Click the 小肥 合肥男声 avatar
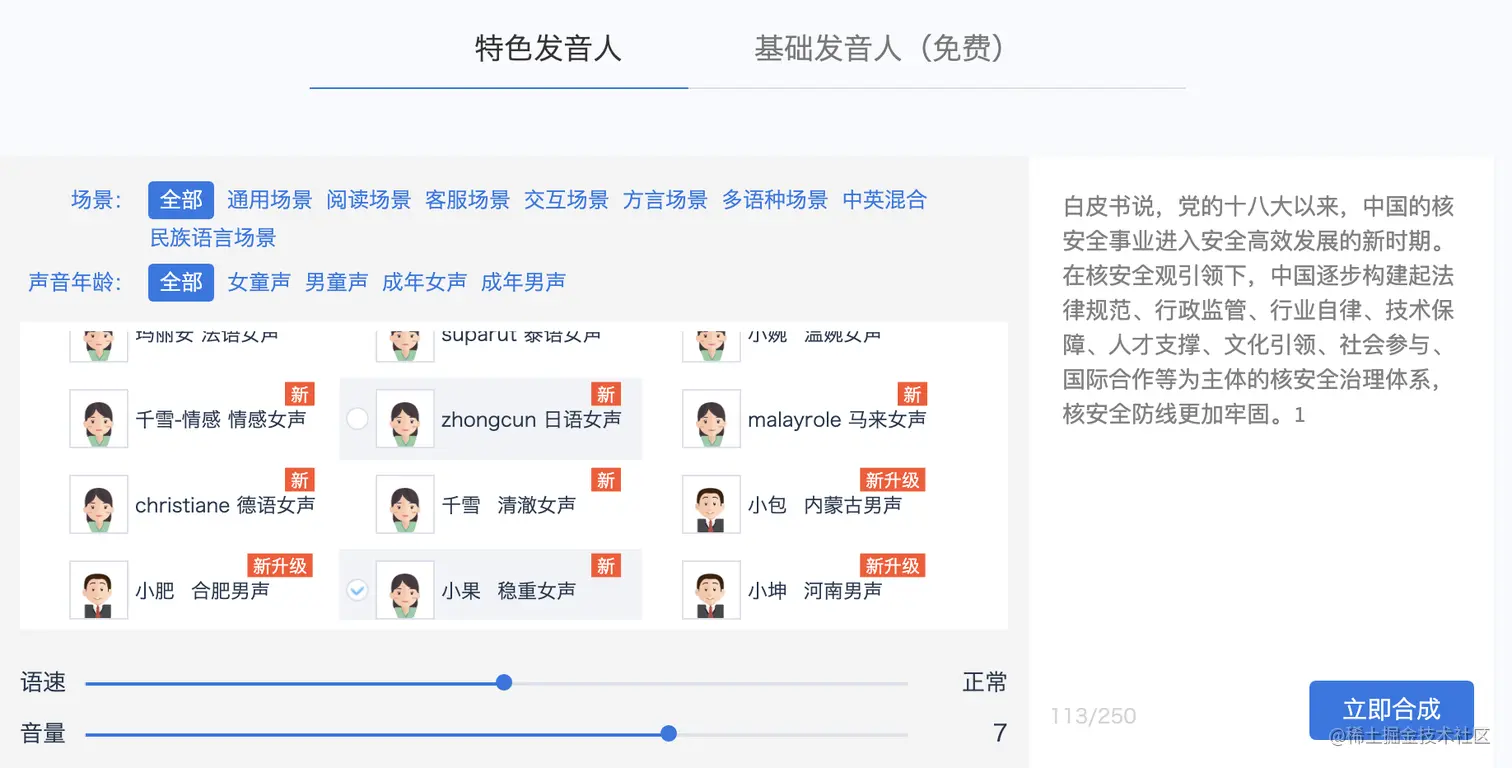This screenshot has width=1512, height=768. click(99, 590)
